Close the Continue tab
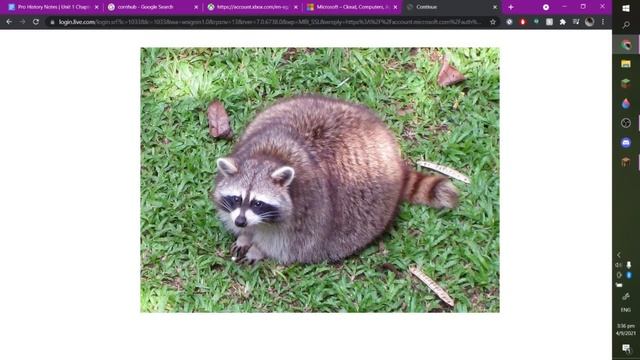Screen dimensions: 640x360 click(495, 7)
